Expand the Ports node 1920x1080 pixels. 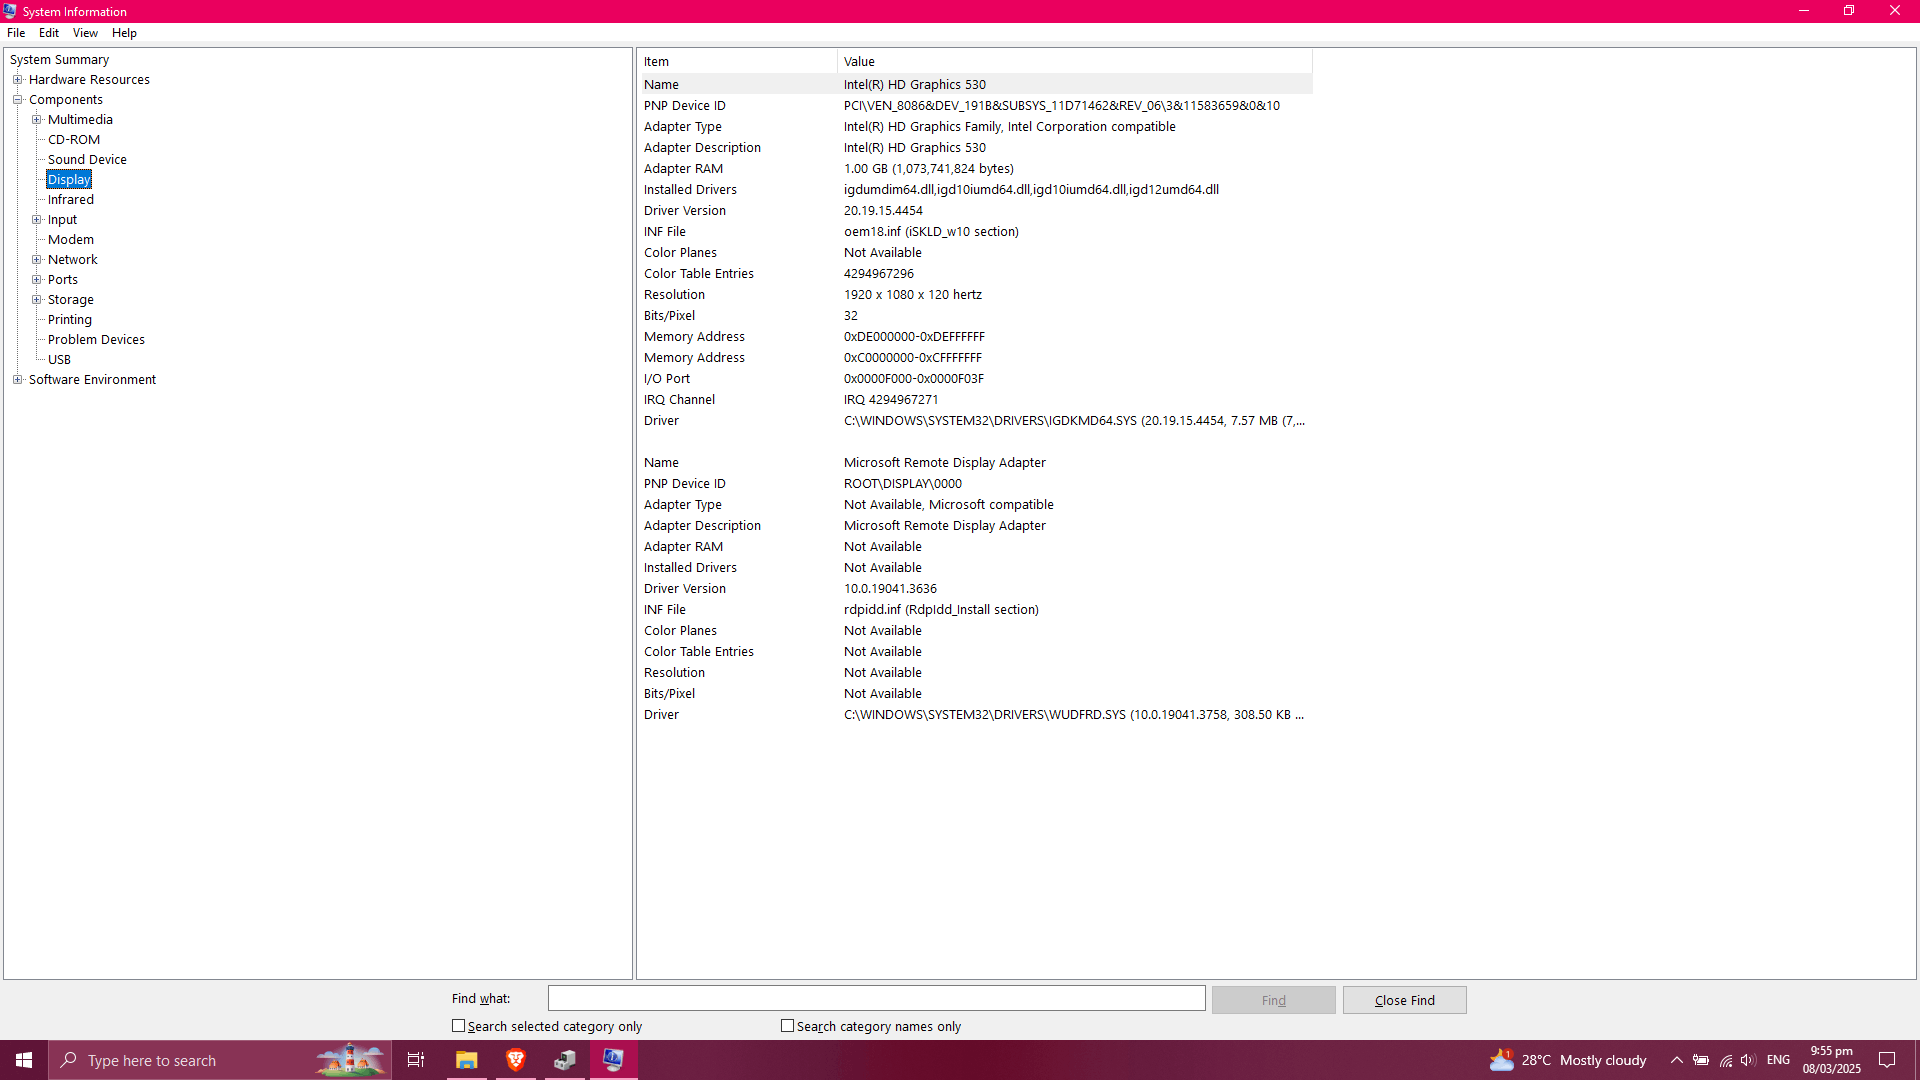[36, 280]
